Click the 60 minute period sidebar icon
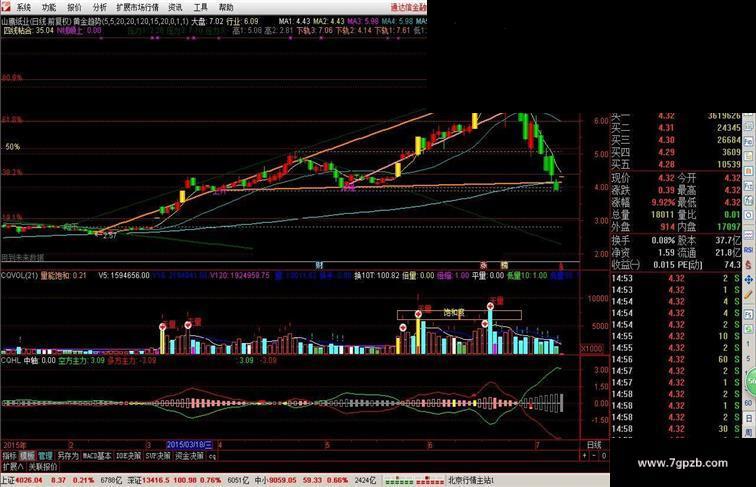756x487 pixels. coord(749,403)
